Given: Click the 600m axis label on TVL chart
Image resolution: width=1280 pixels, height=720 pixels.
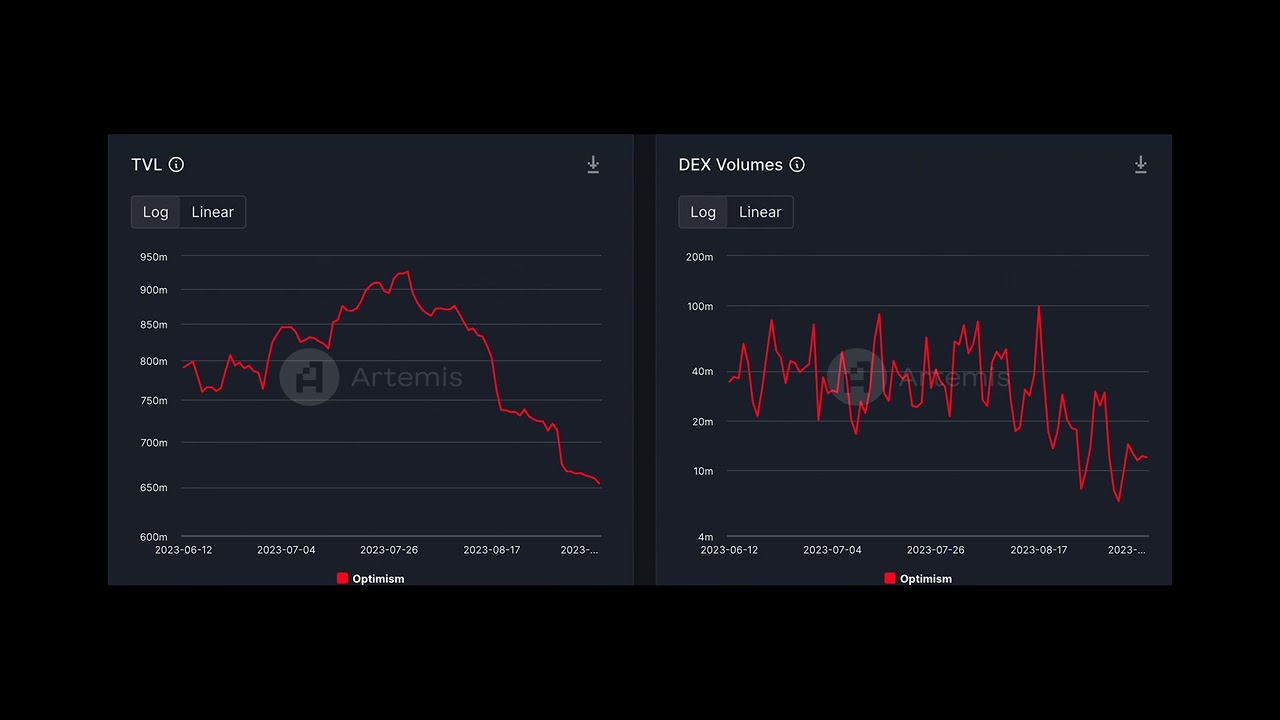Looking at the screenshot, I should point(154,537).
